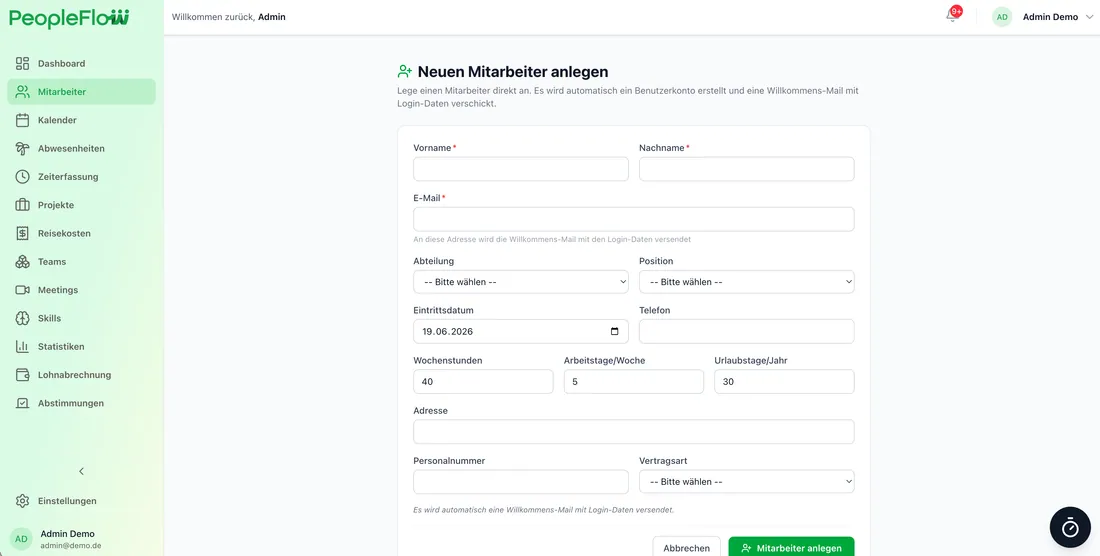Focus the Telefon input field

tap(746, 332)
